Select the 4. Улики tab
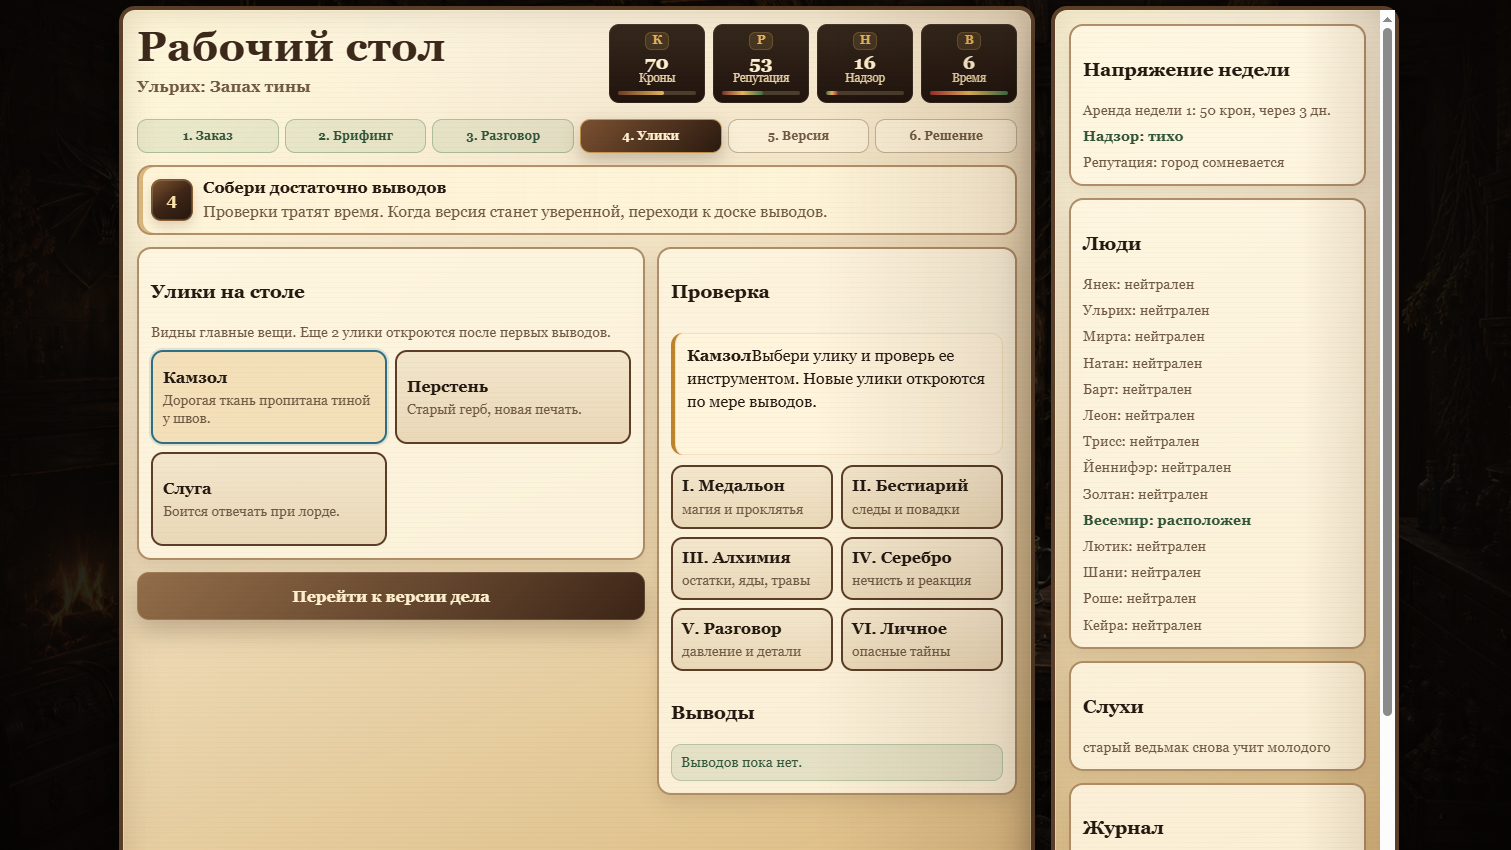This screenshot has width=1511, height=850. (x=650, y=136)
